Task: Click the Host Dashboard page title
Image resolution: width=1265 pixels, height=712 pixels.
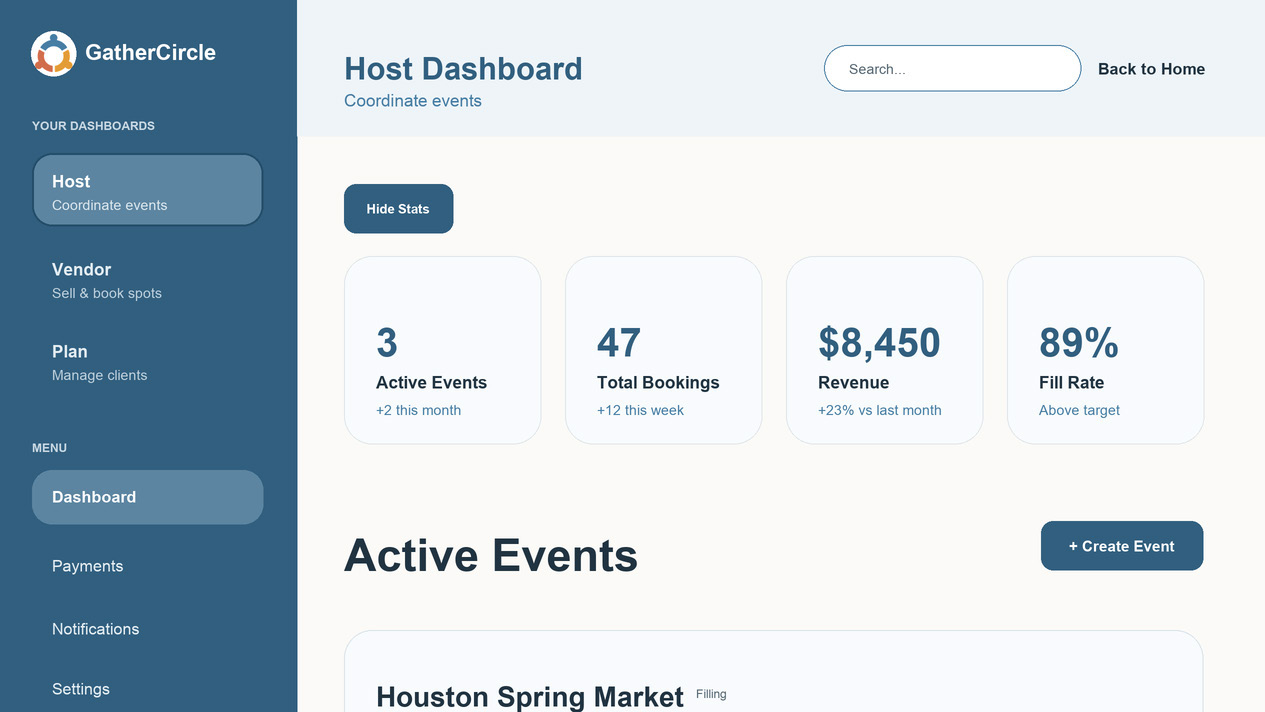Action: pos(463,69)
